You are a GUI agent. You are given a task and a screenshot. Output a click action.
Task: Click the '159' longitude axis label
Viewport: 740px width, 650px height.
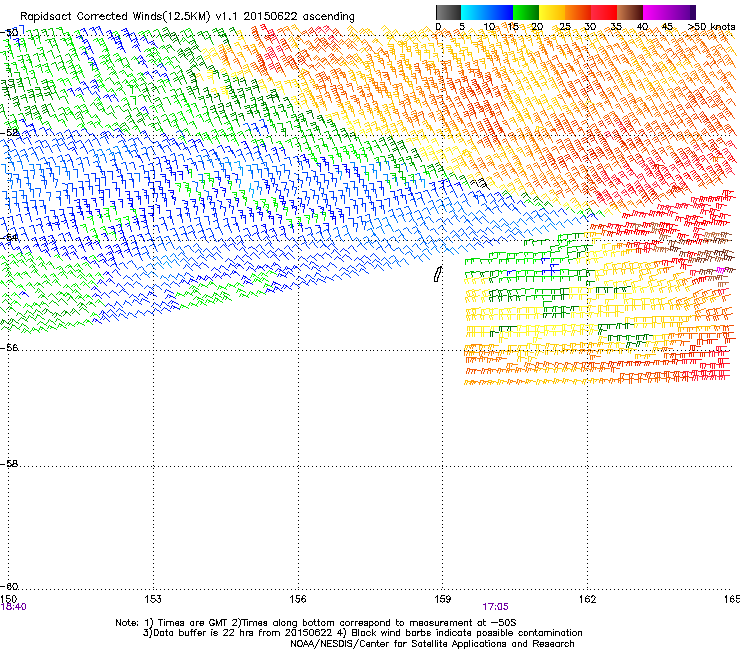442,599
